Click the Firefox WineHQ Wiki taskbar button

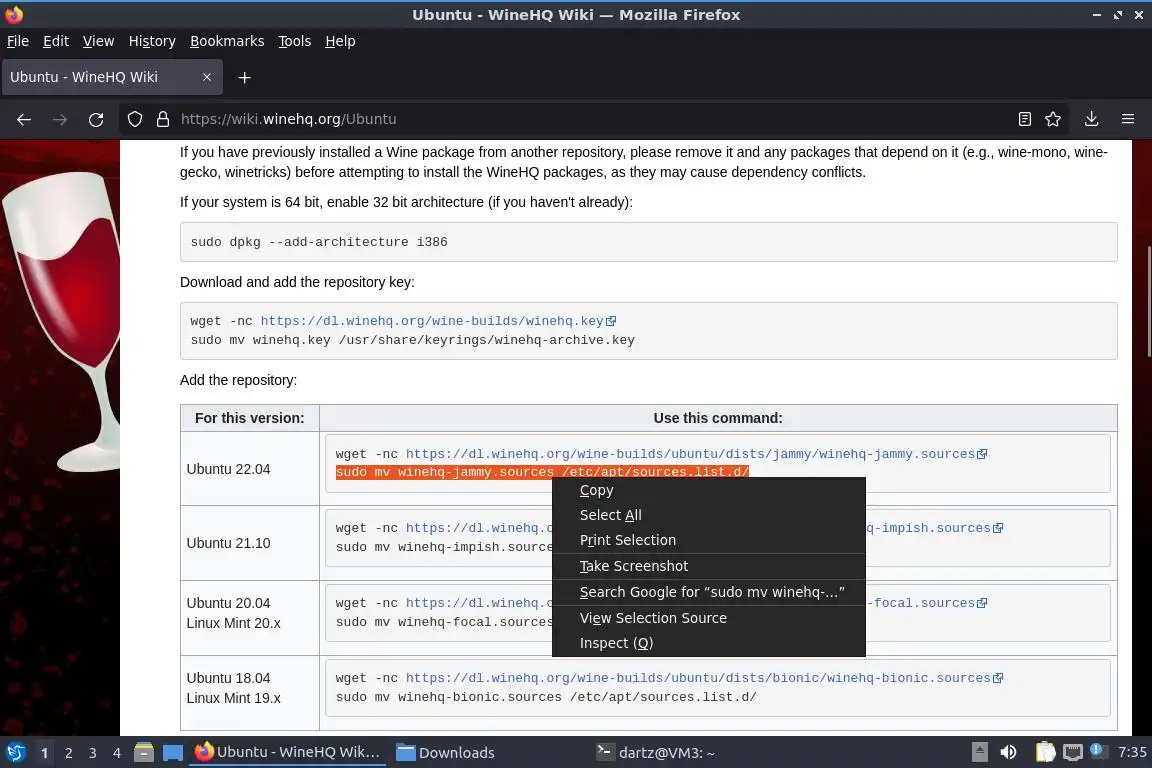(x=287, y=753)
